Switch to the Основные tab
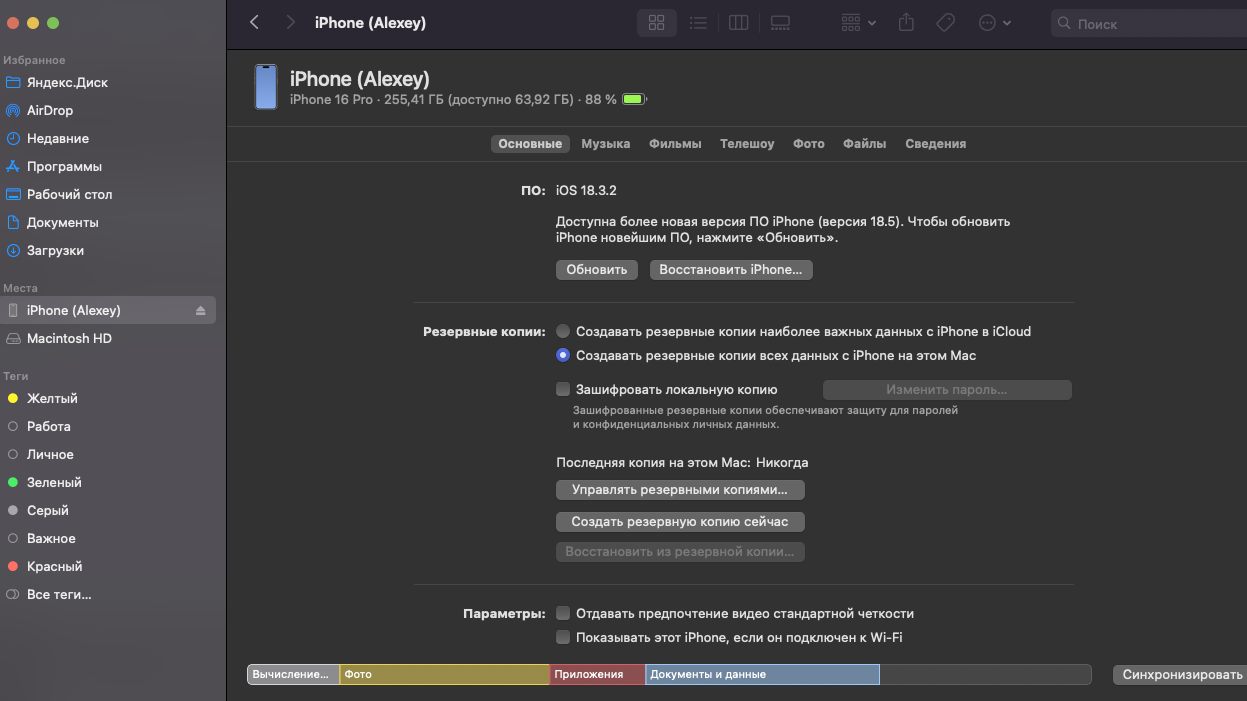 click(x=530, y=144)
